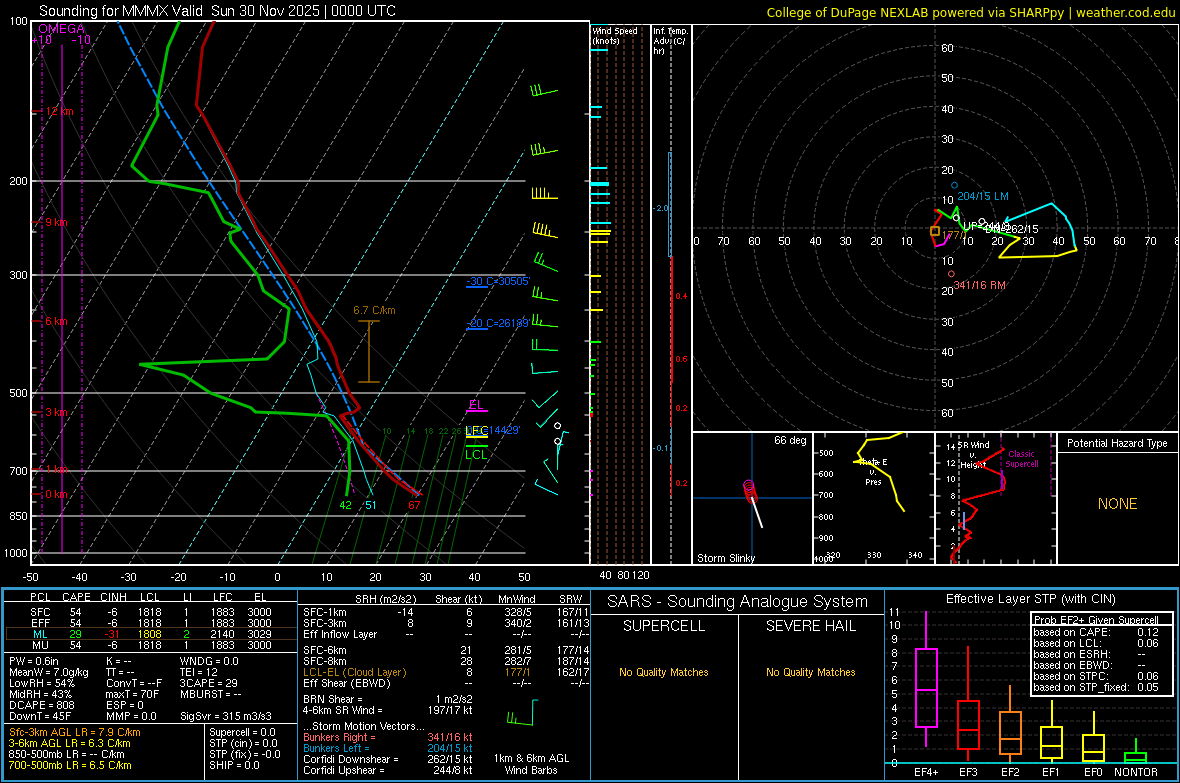Select the SFC parcel row
1180x783 pixels.
(151, 612)
